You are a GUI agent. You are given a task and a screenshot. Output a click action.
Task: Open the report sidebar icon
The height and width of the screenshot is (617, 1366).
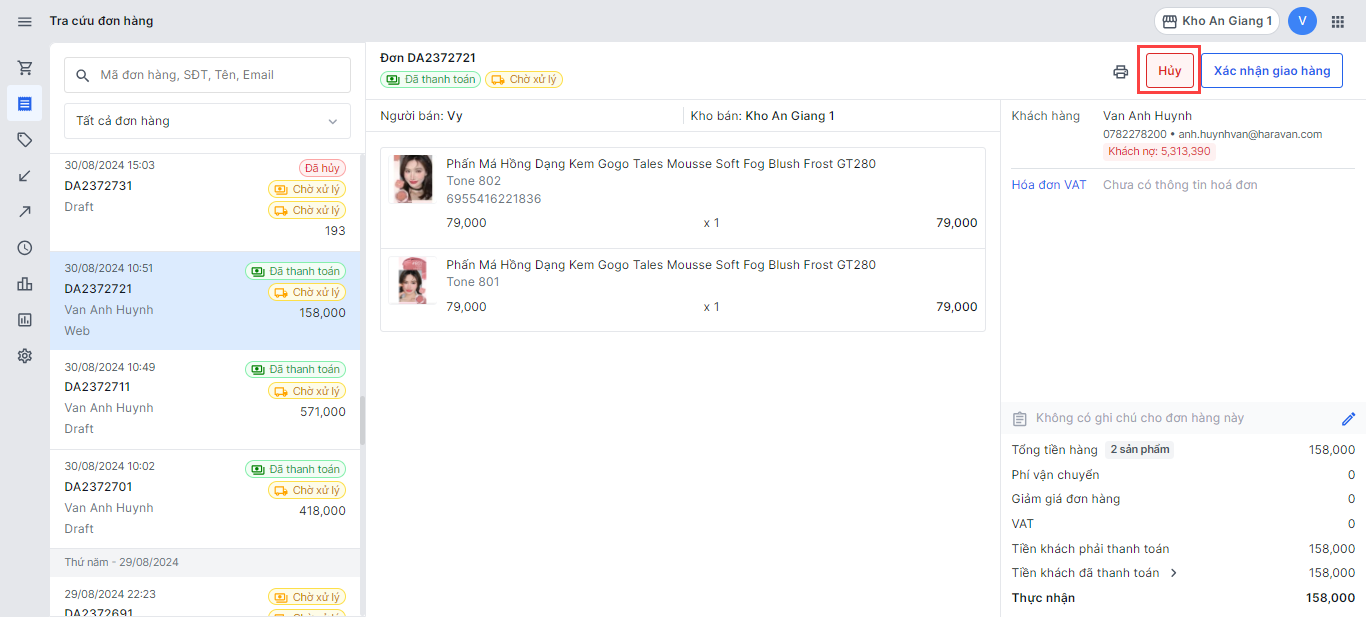coord(25,320)
